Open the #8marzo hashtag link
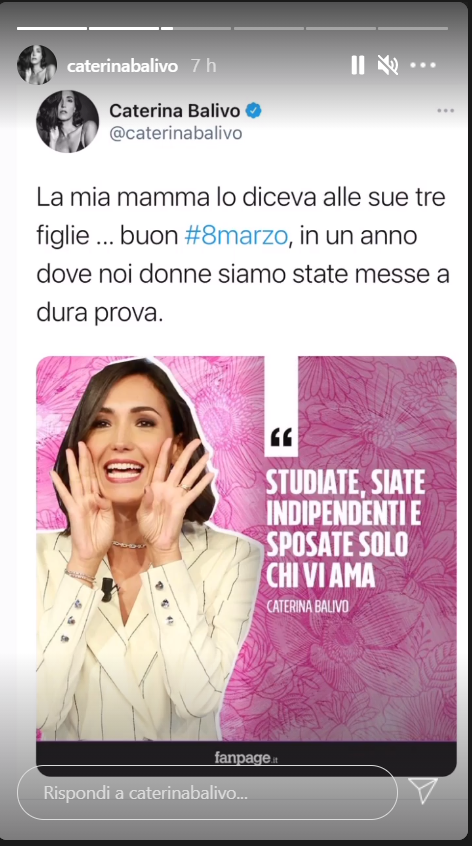The image size is (472, 846). (x=236, y=236)
